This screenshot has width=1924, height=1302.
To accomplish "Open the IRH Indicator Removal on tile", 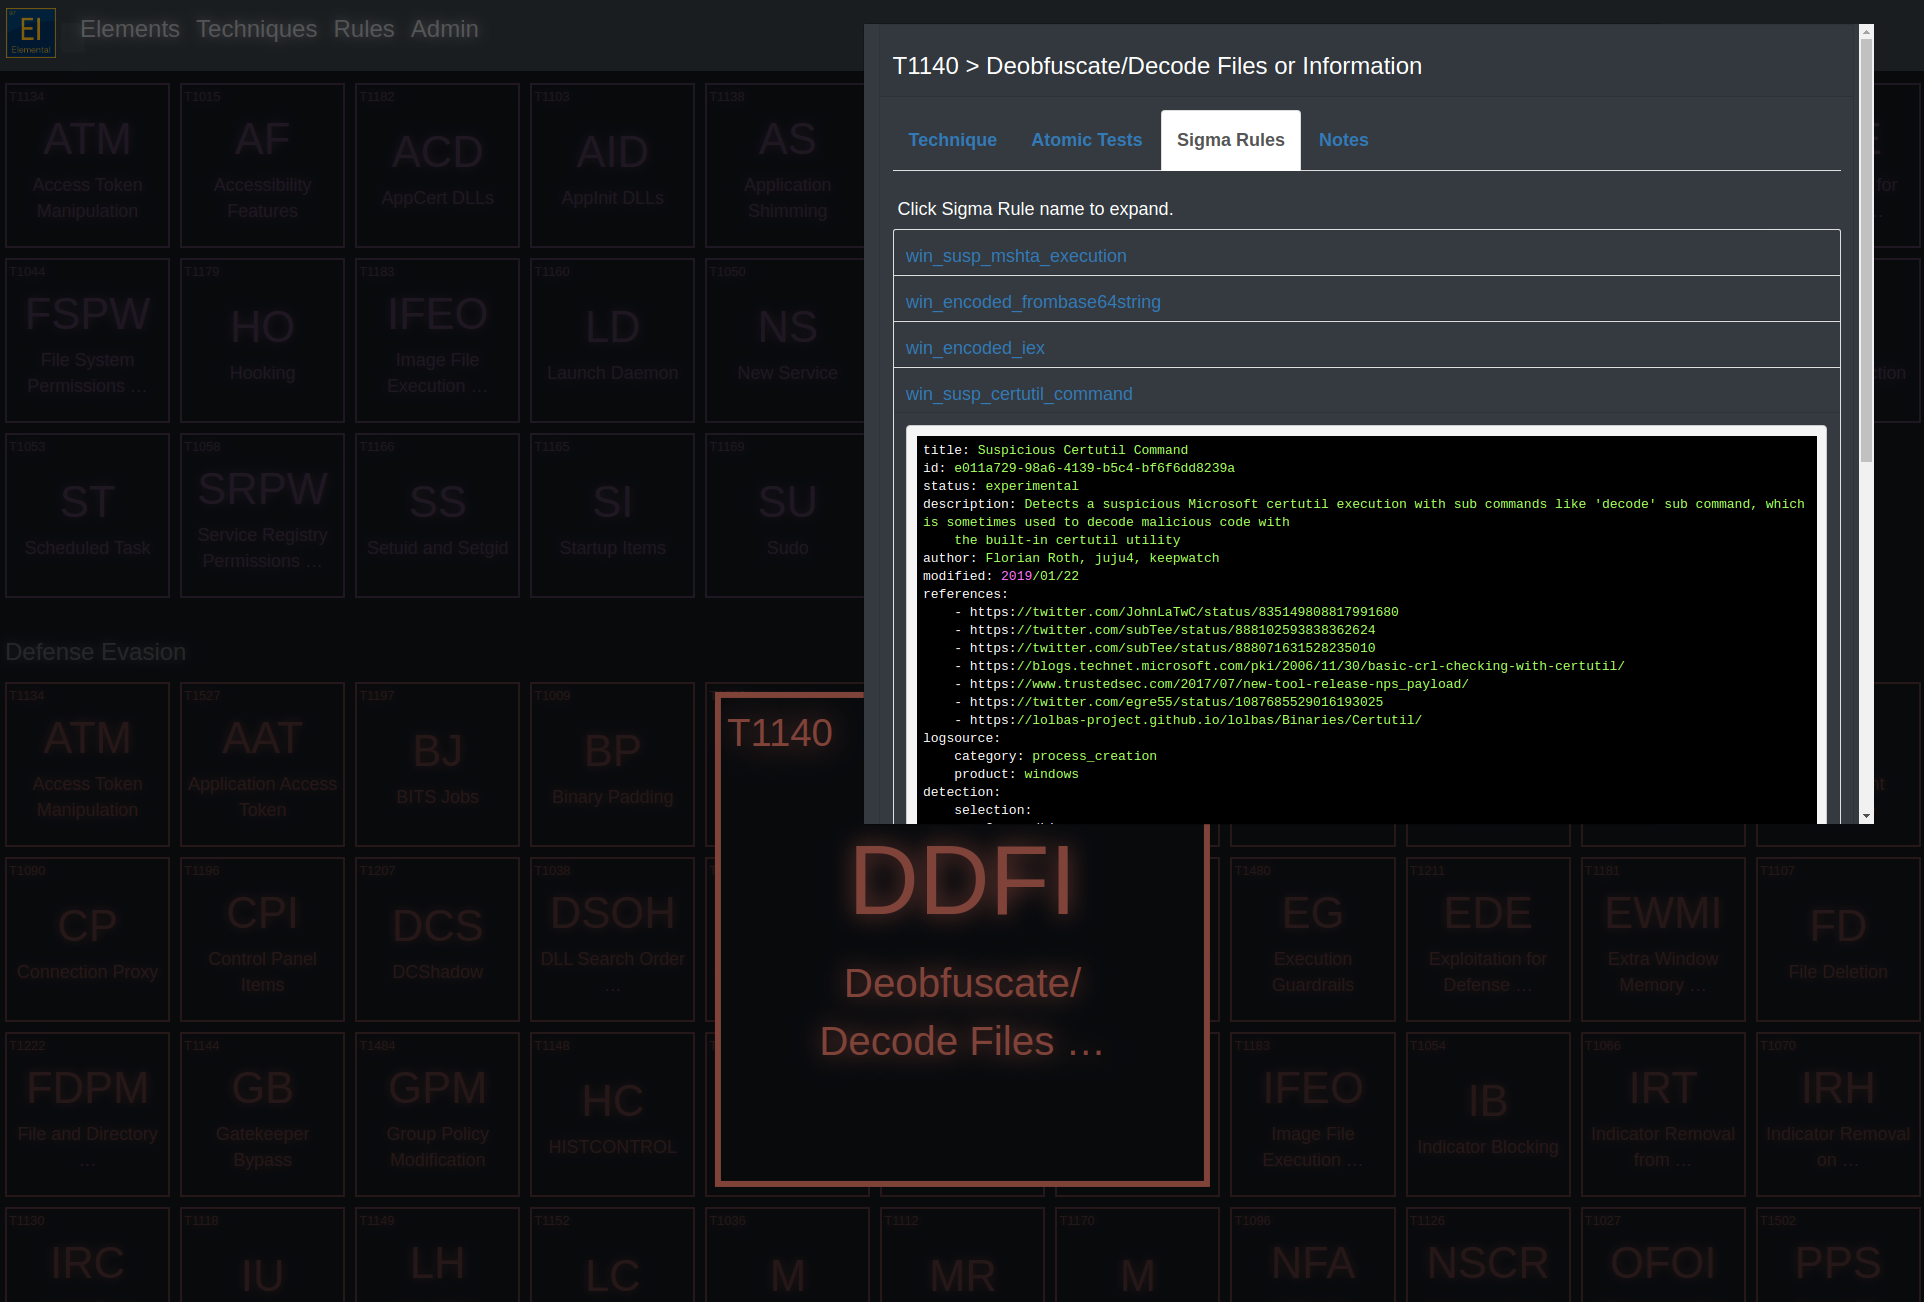I will tap(1838, 1115).
